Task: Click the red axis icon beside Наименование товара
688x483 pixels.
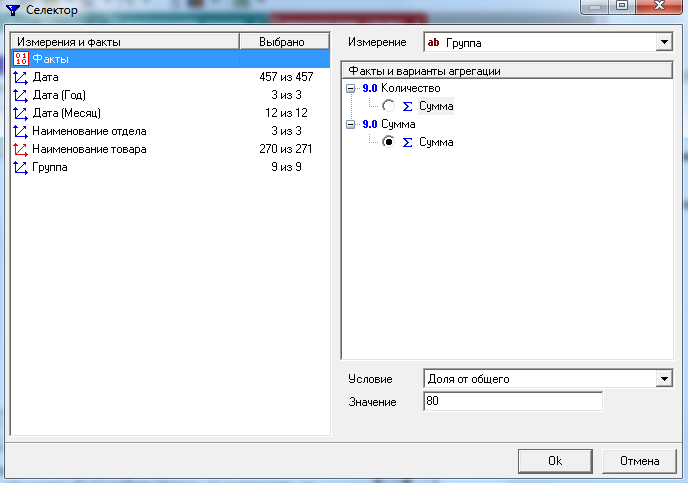Action: click(21, 149)
